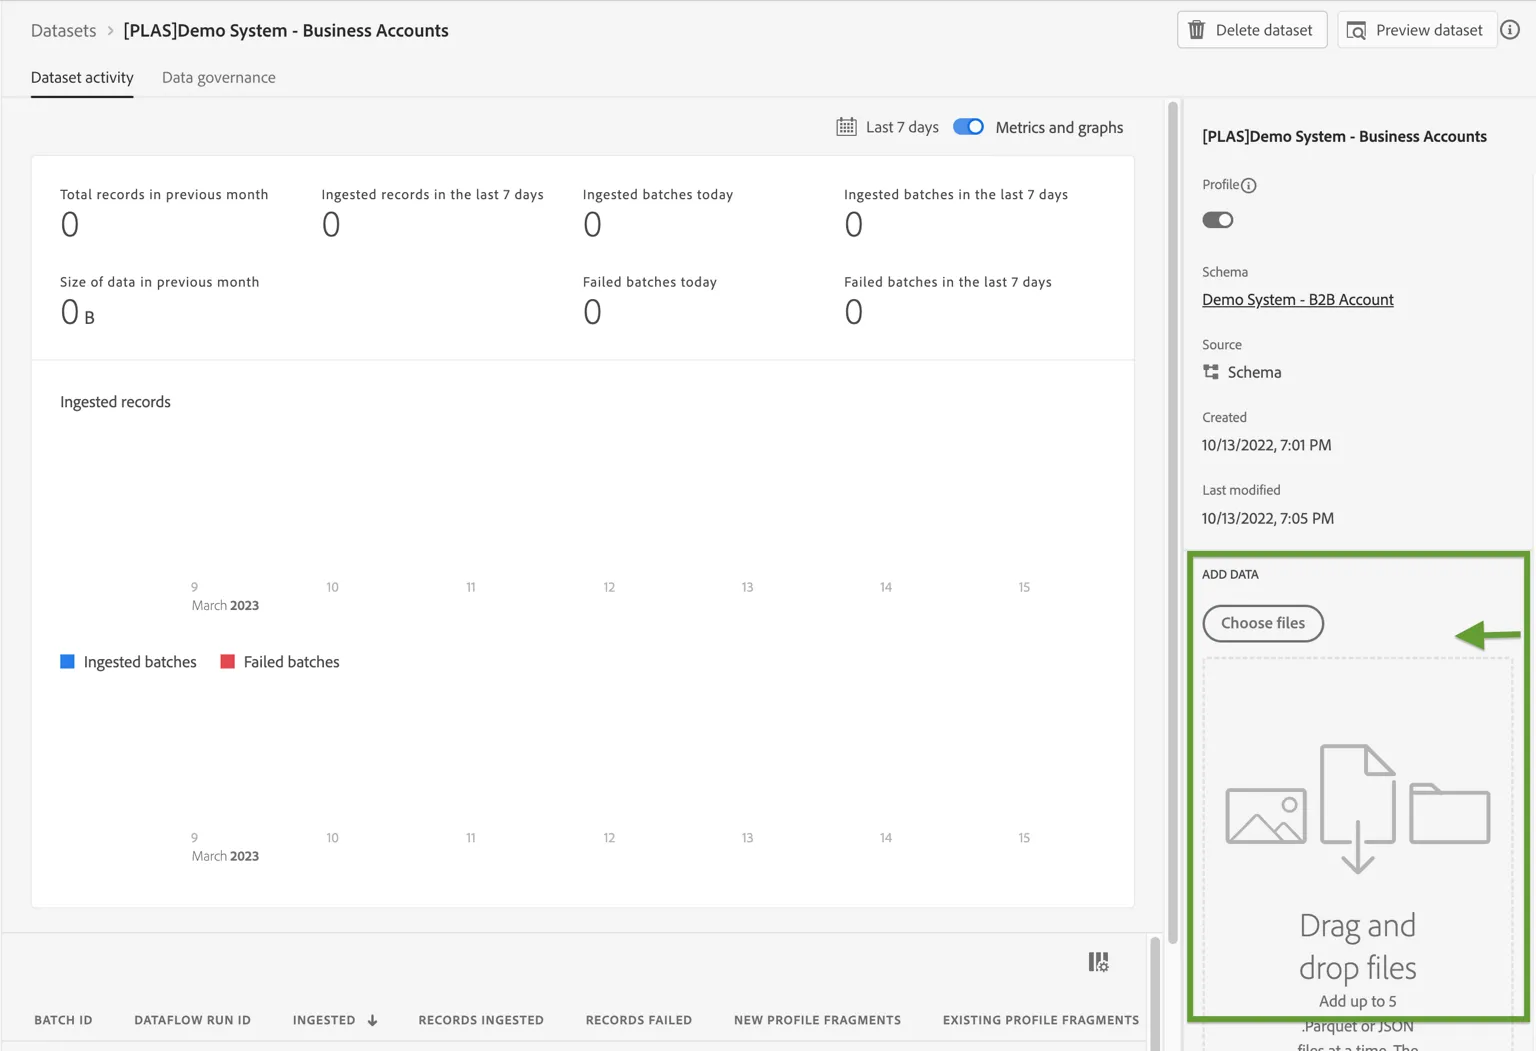Screen dimensions: 1536x1051
Task: Click the main panel vertical scrollbar
Action: 1172,520
